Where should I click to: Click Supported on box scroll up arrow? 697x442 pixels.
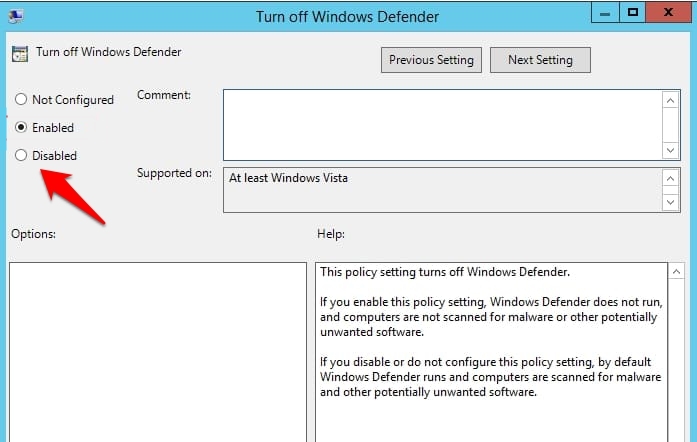[x=670, y=179]
